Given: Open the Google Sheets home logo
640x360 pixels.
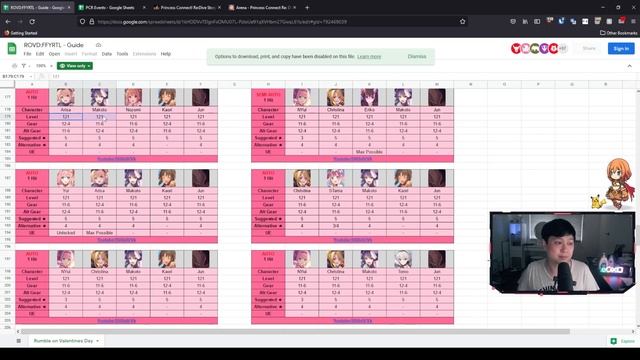Looking at the screenshot, I should 12,49.
